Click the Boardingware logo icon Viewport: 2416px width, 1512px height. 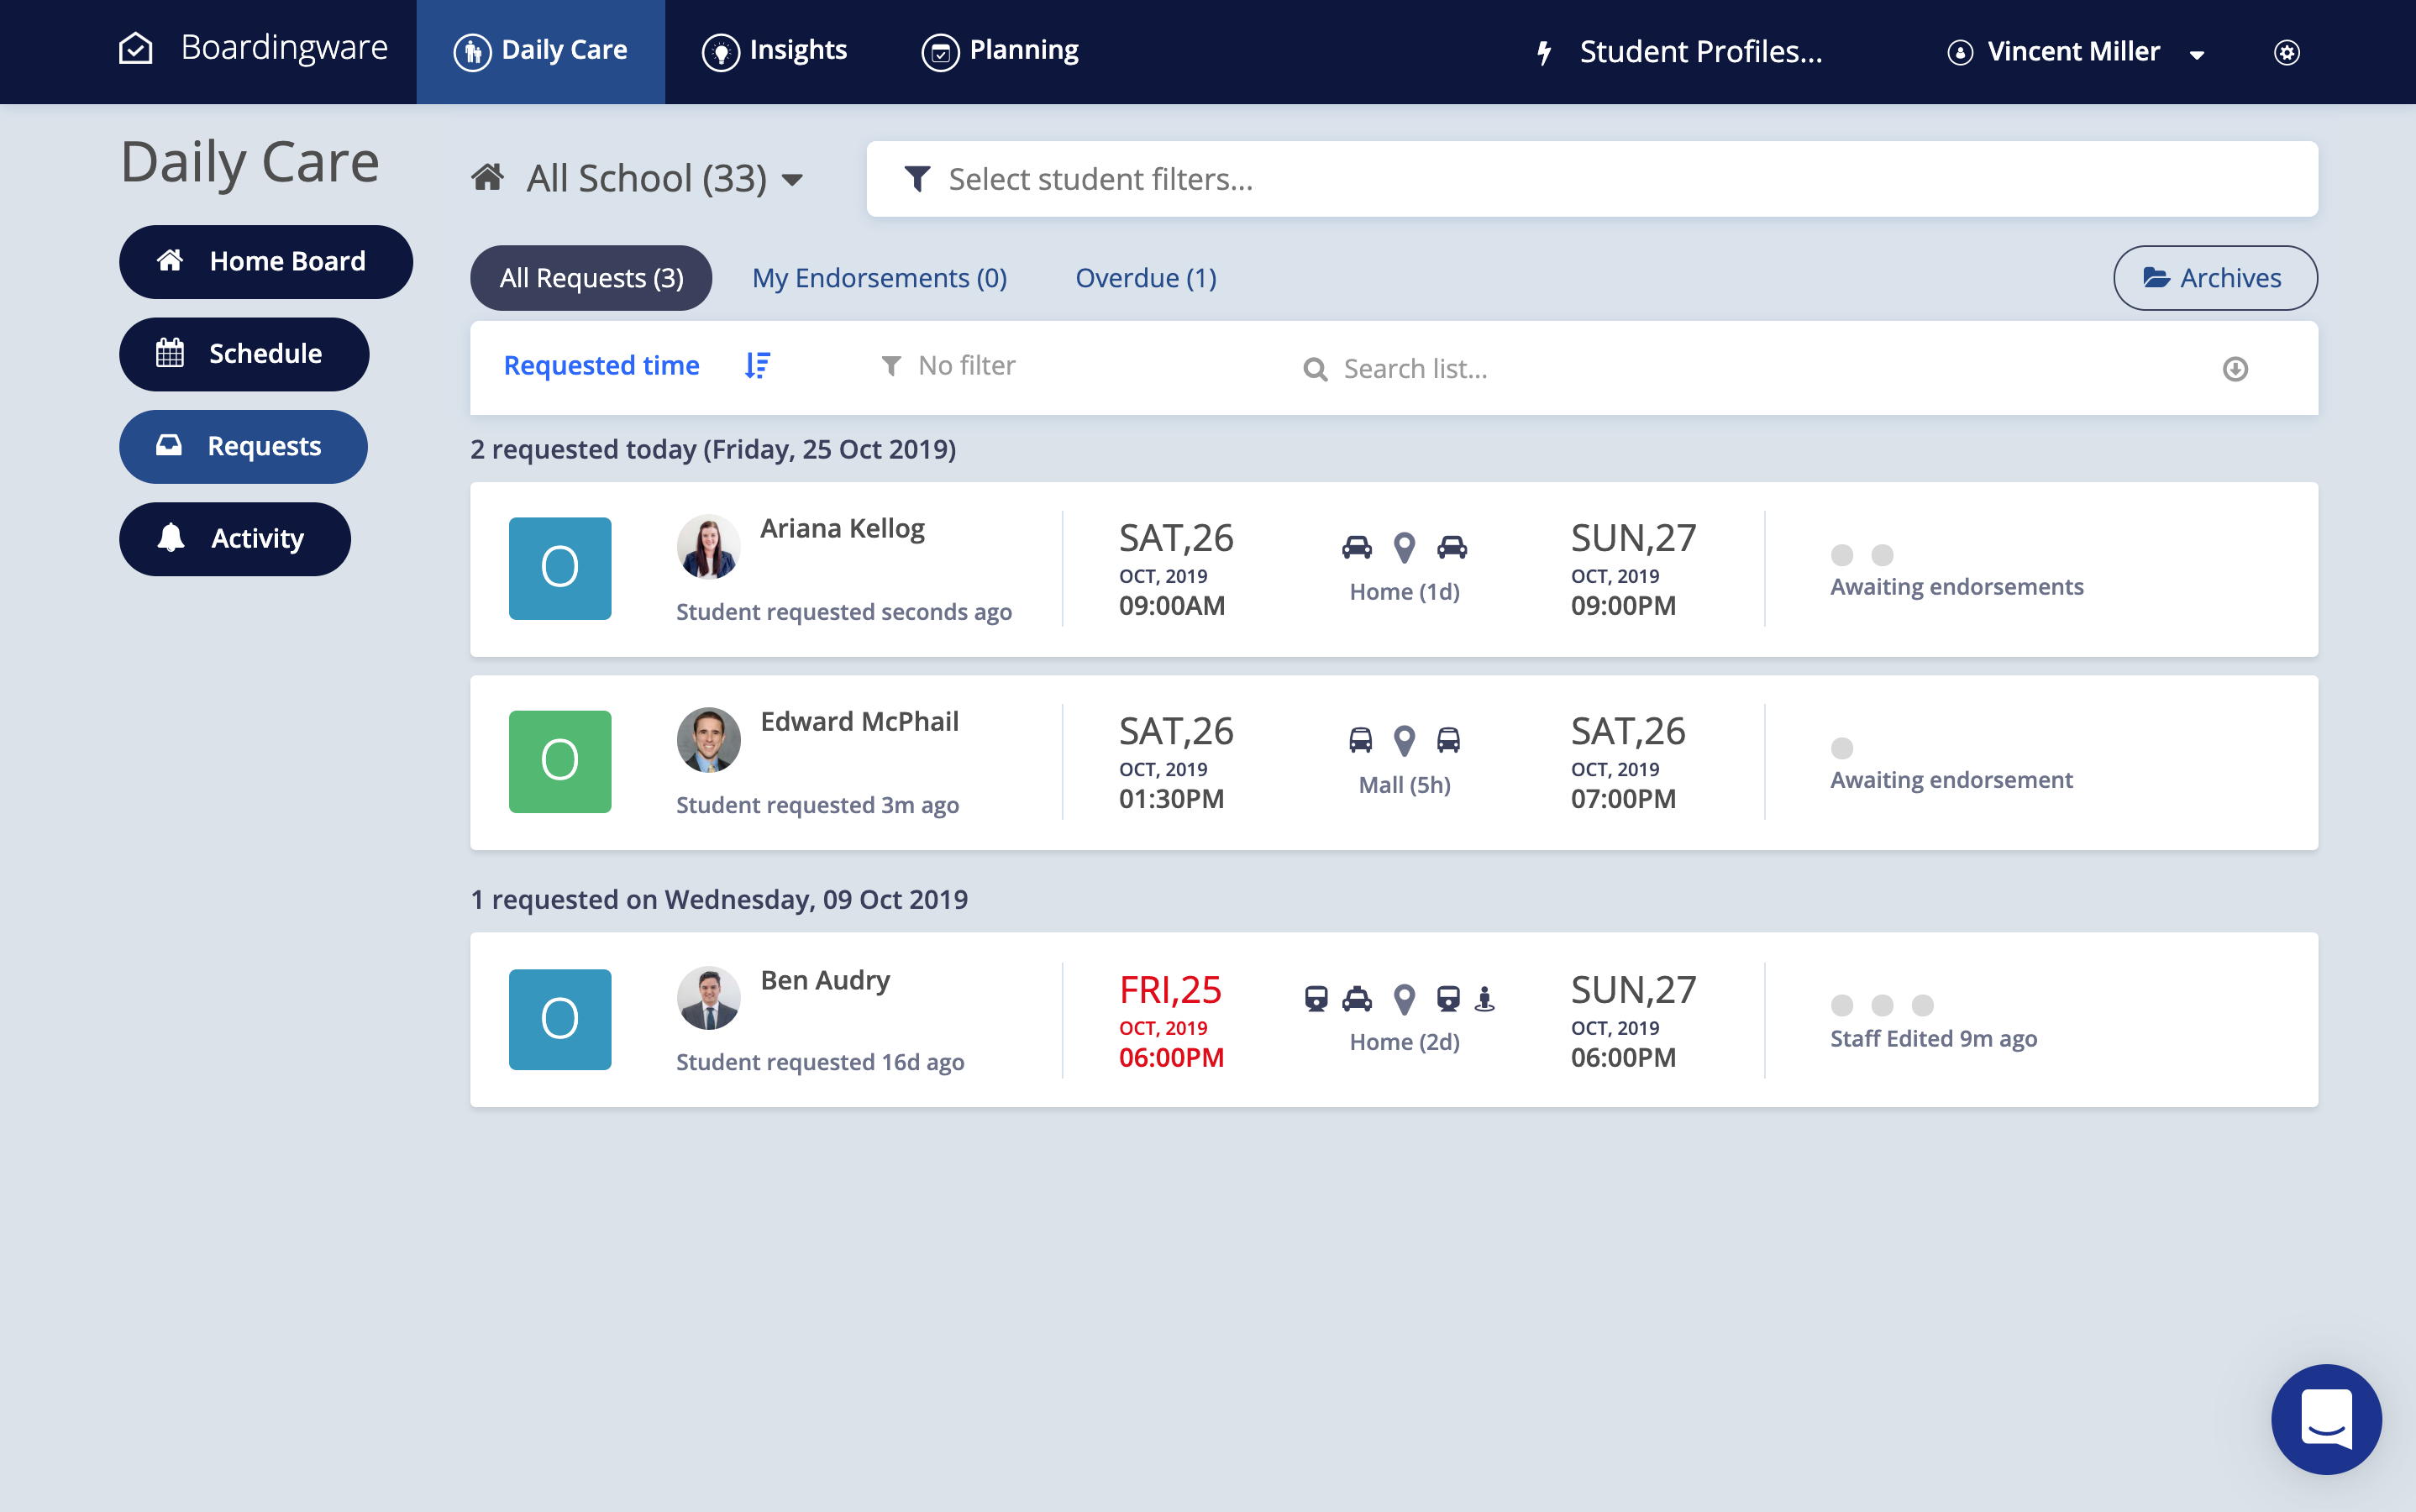[136, 49]
